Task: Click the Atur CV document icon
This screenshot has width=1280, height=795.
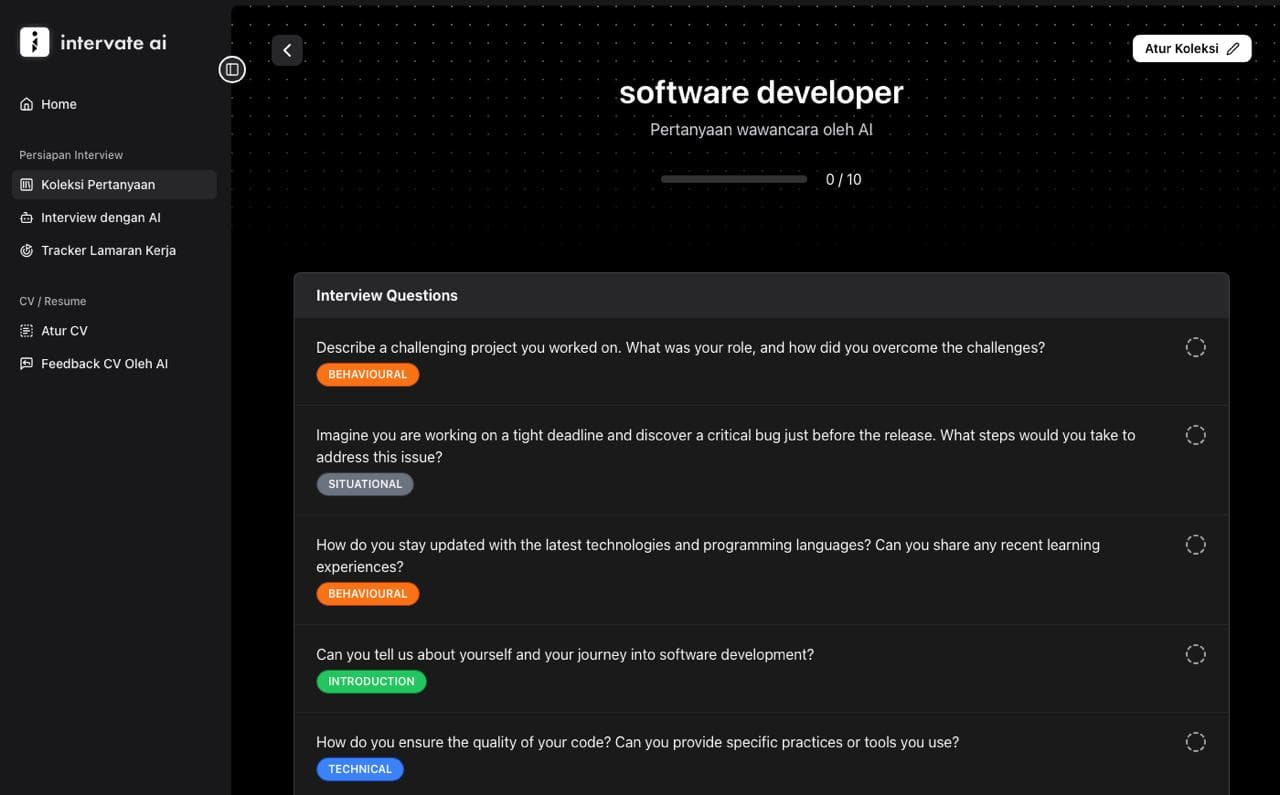Action: click(25, 330)
